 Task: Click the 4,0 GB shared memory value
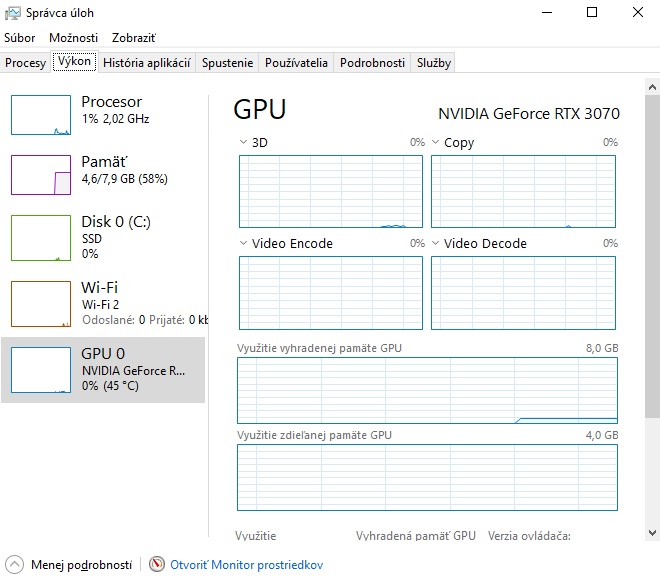[602, 435]
